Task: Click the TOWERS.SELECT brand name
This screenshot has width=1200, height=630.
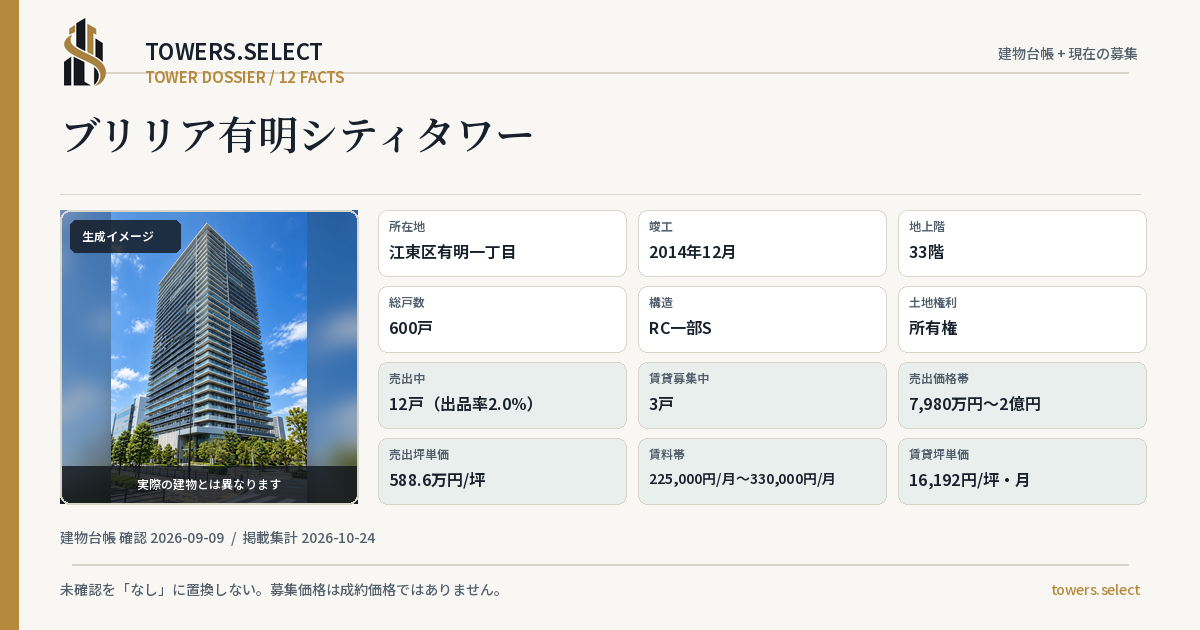Action: [234, 52]
